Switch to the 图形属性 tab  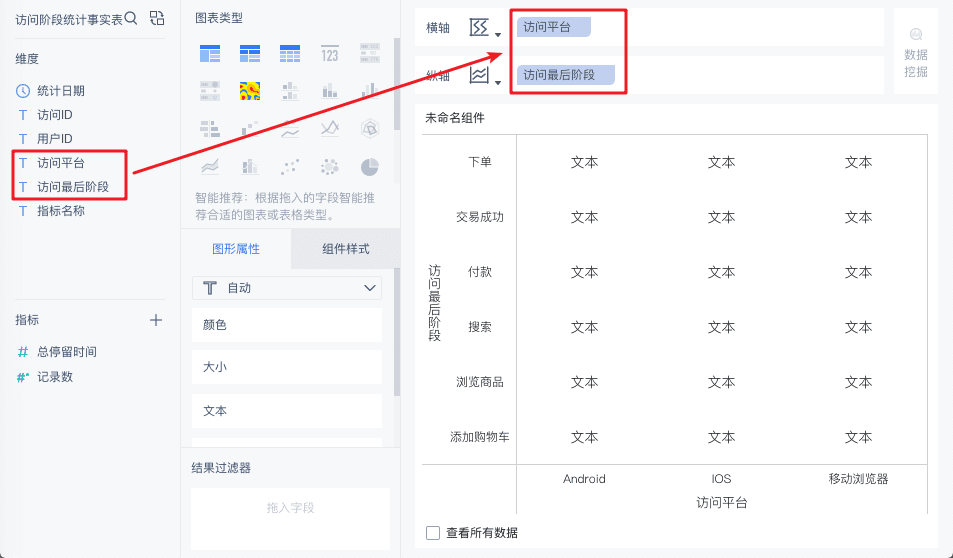coord(236,249)
